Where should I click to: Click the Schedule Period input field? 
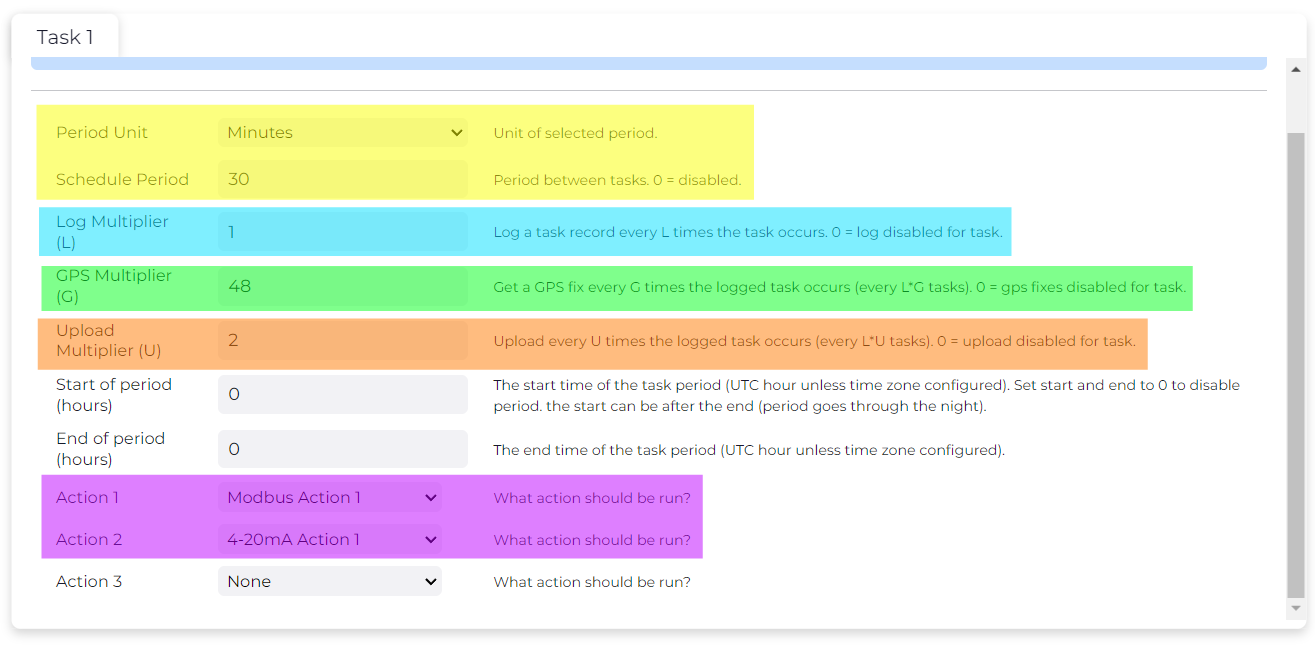coord(342,179)
